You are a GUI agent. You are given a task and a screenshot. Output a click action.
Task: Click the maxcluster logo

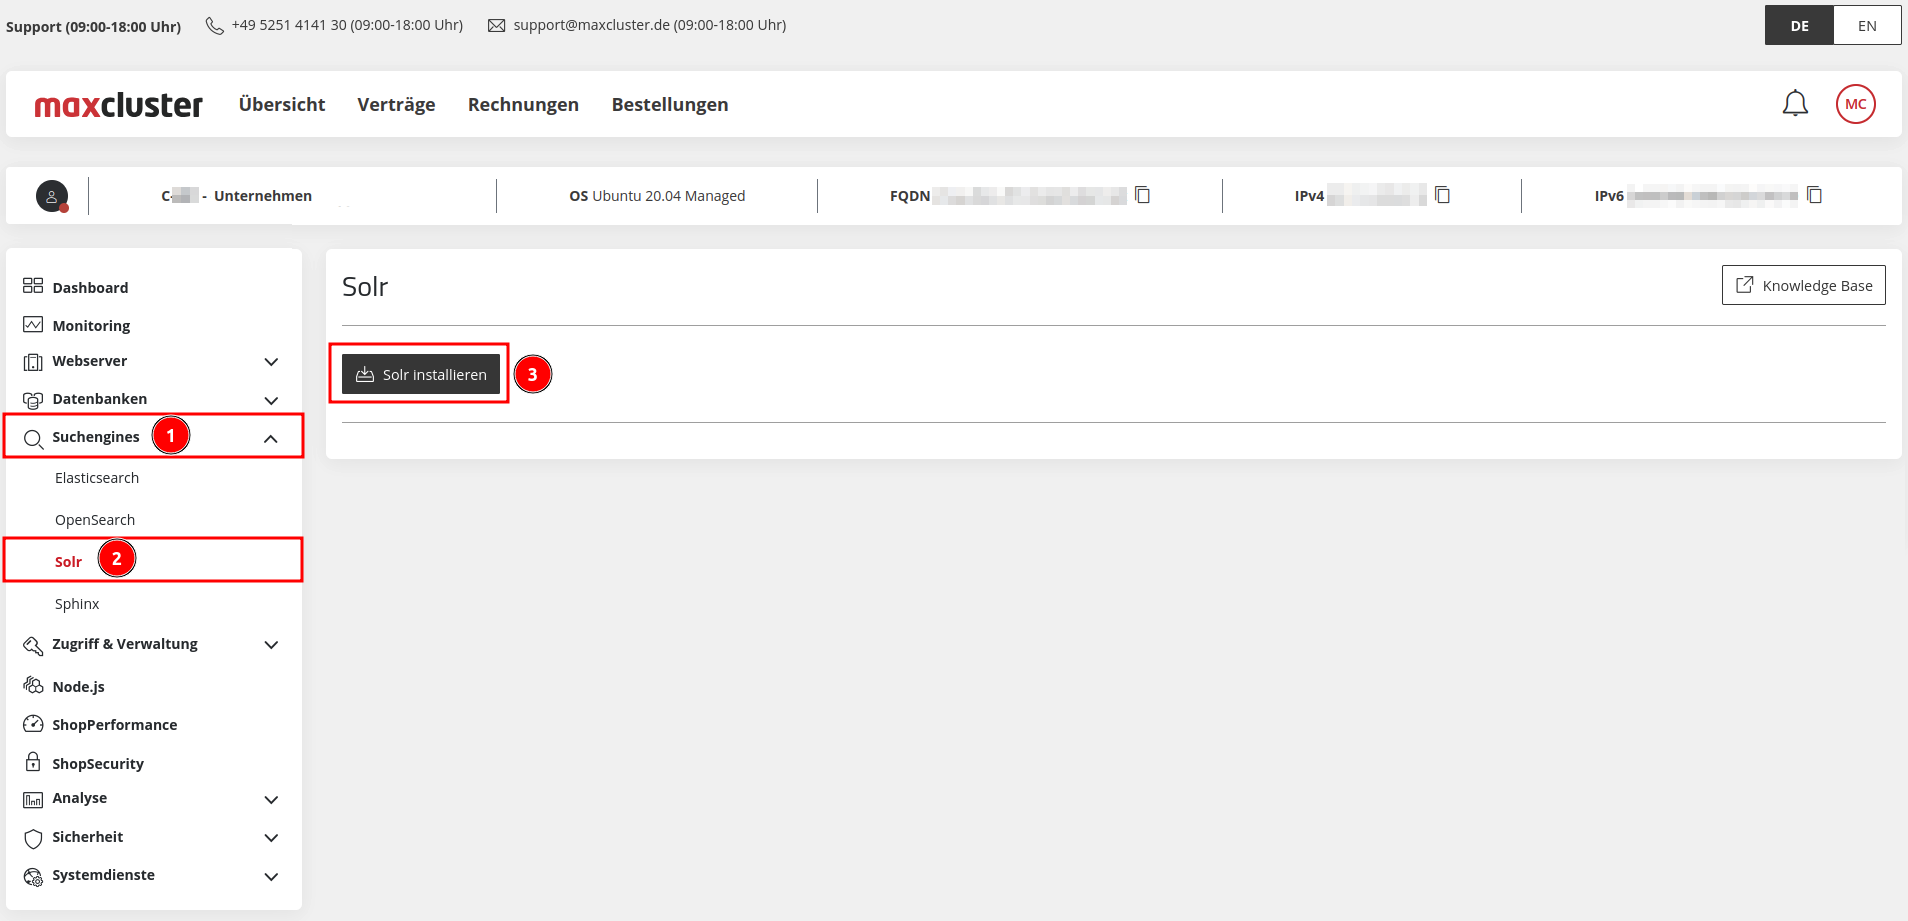[x=118, y=105]
